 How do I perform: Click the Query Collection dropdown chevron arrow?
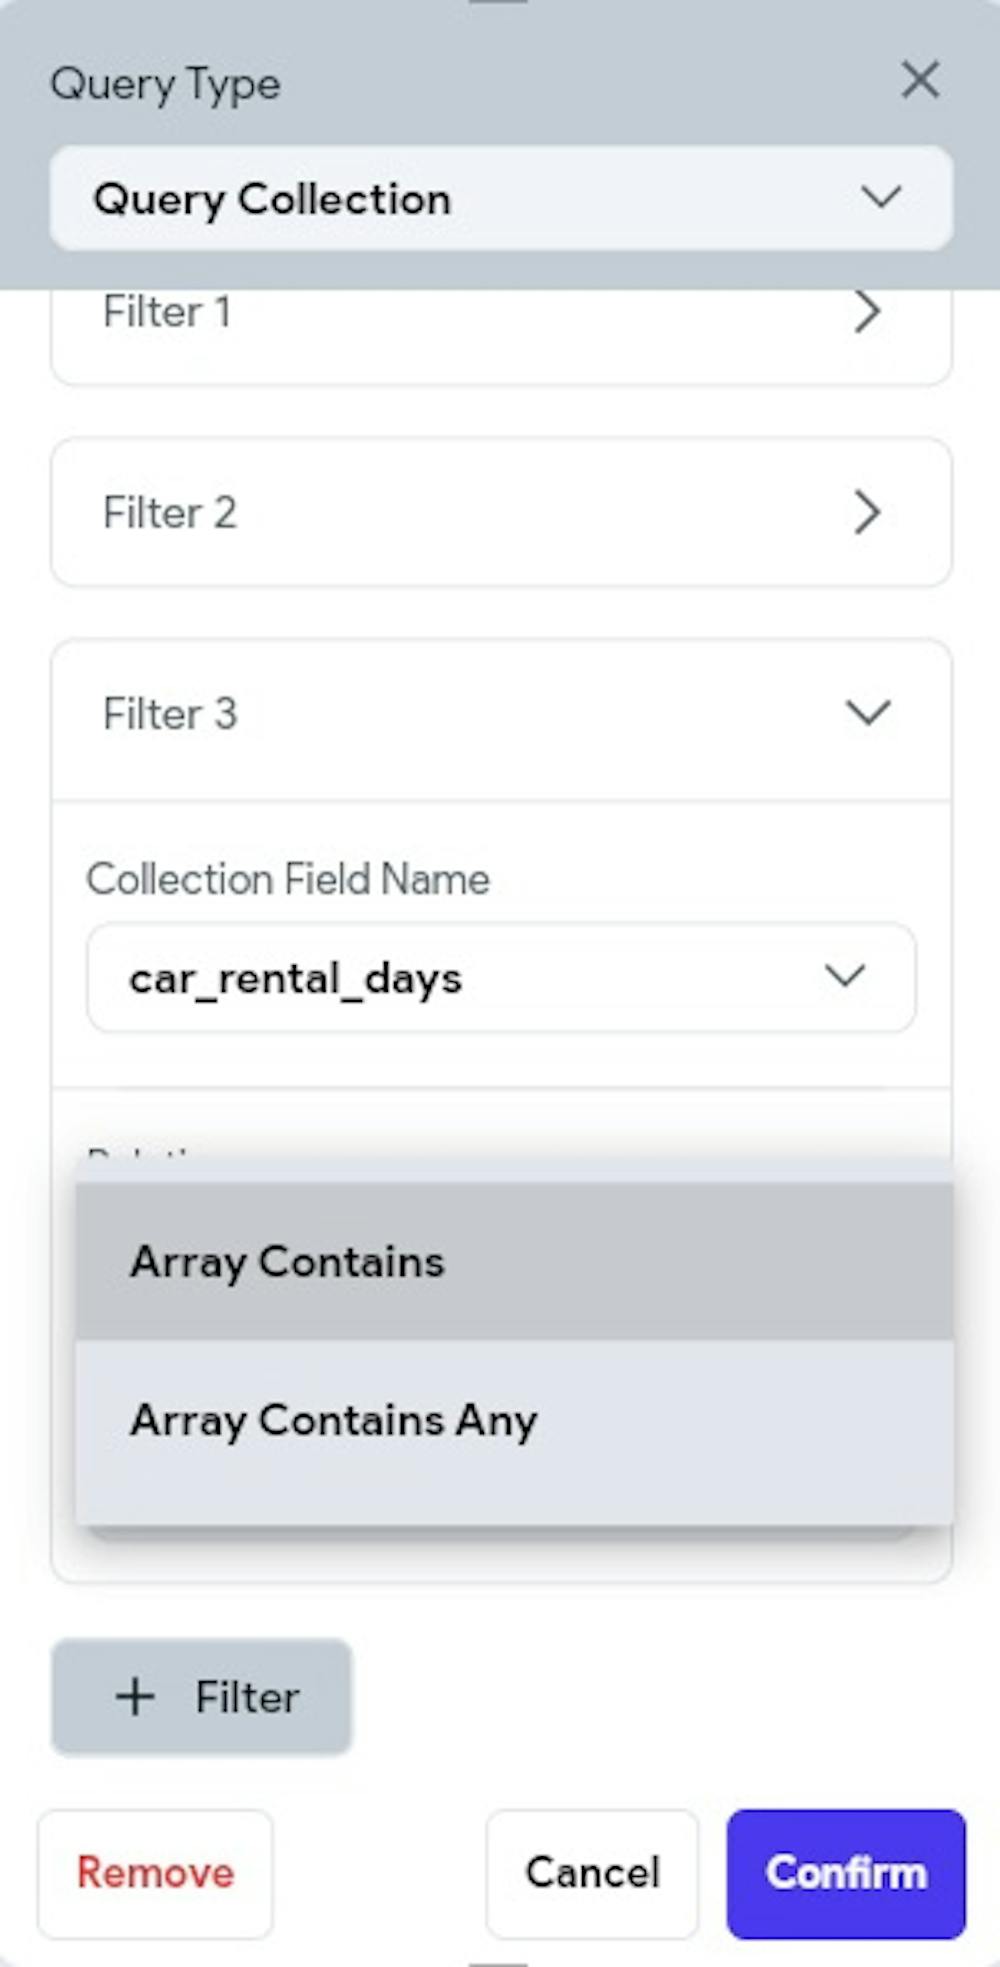881,197
